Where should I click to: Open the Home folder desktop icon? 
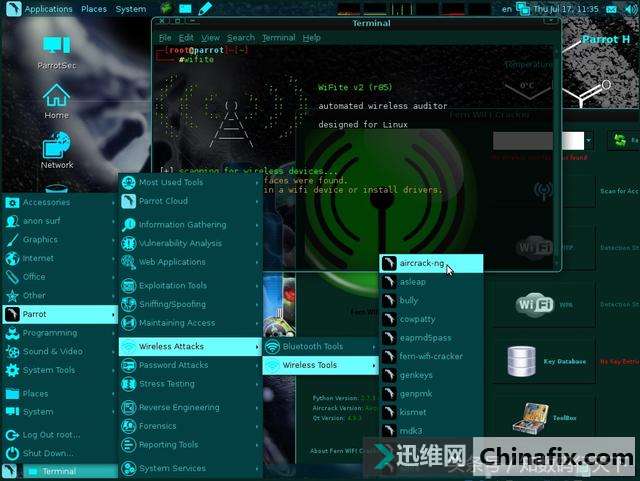(56, 98)
